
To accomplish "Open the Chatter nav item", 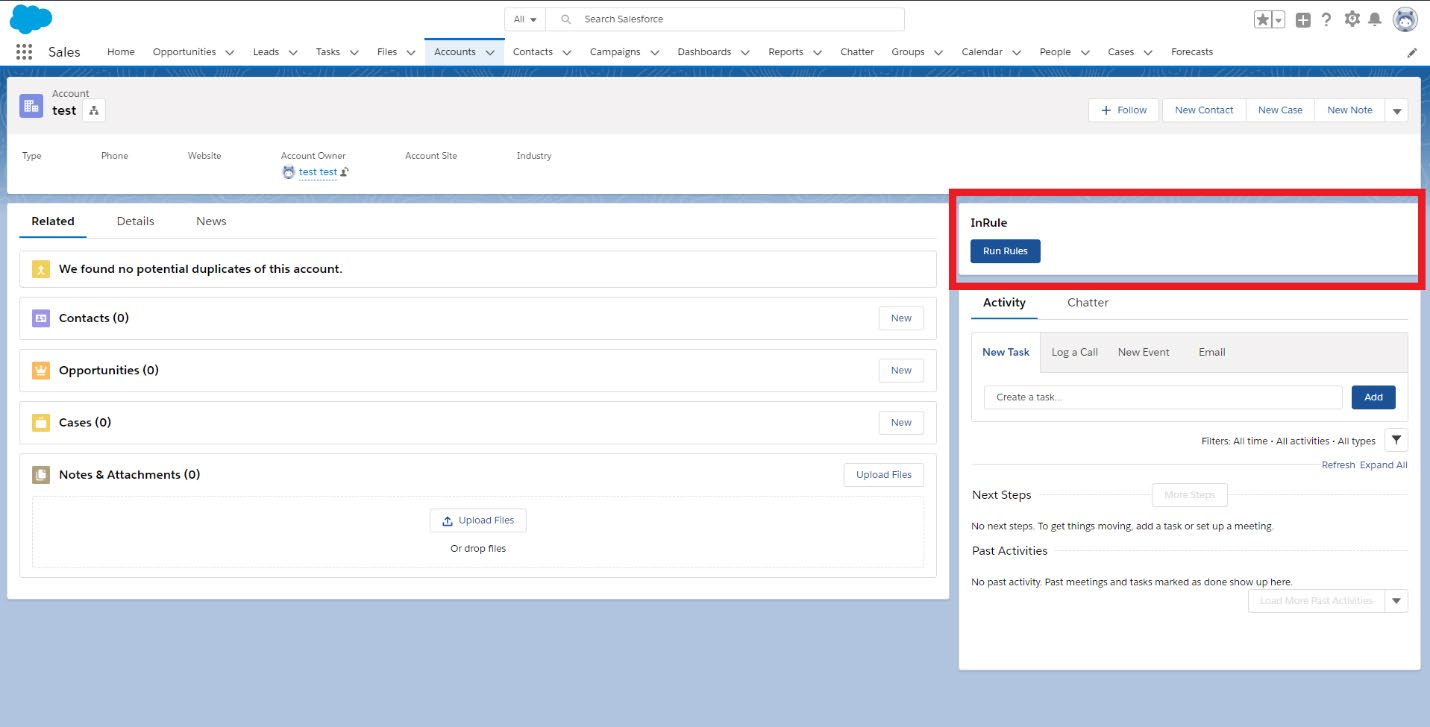I will 857,52.
